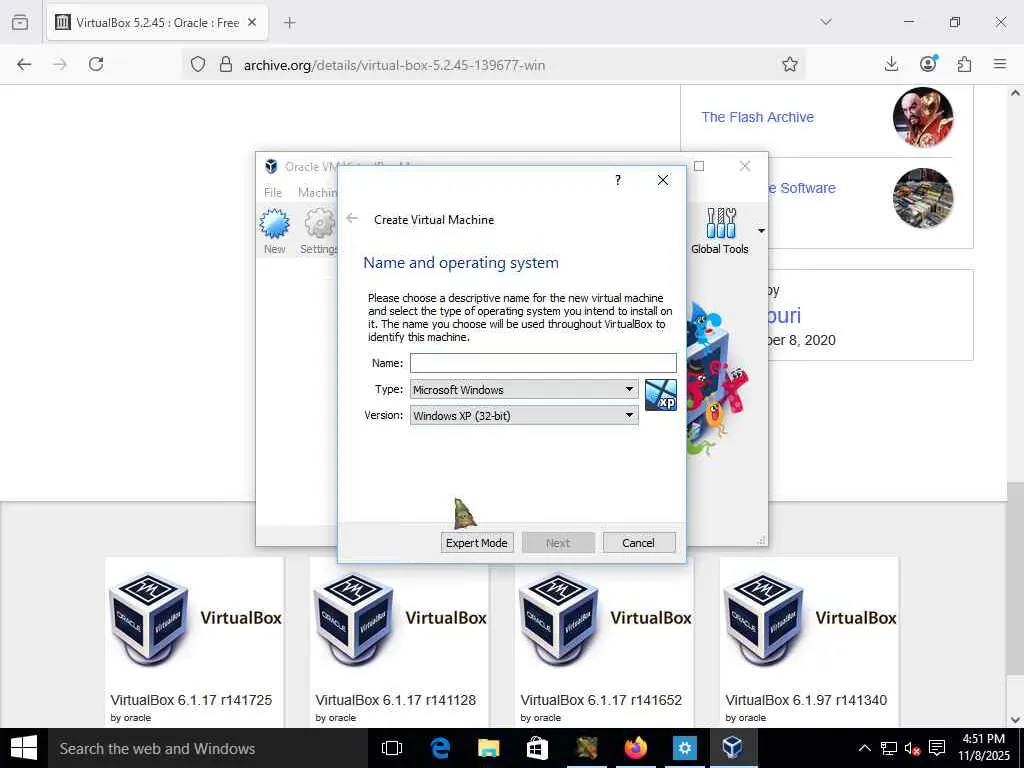Open the list all tabs chevron

point(826,22)
